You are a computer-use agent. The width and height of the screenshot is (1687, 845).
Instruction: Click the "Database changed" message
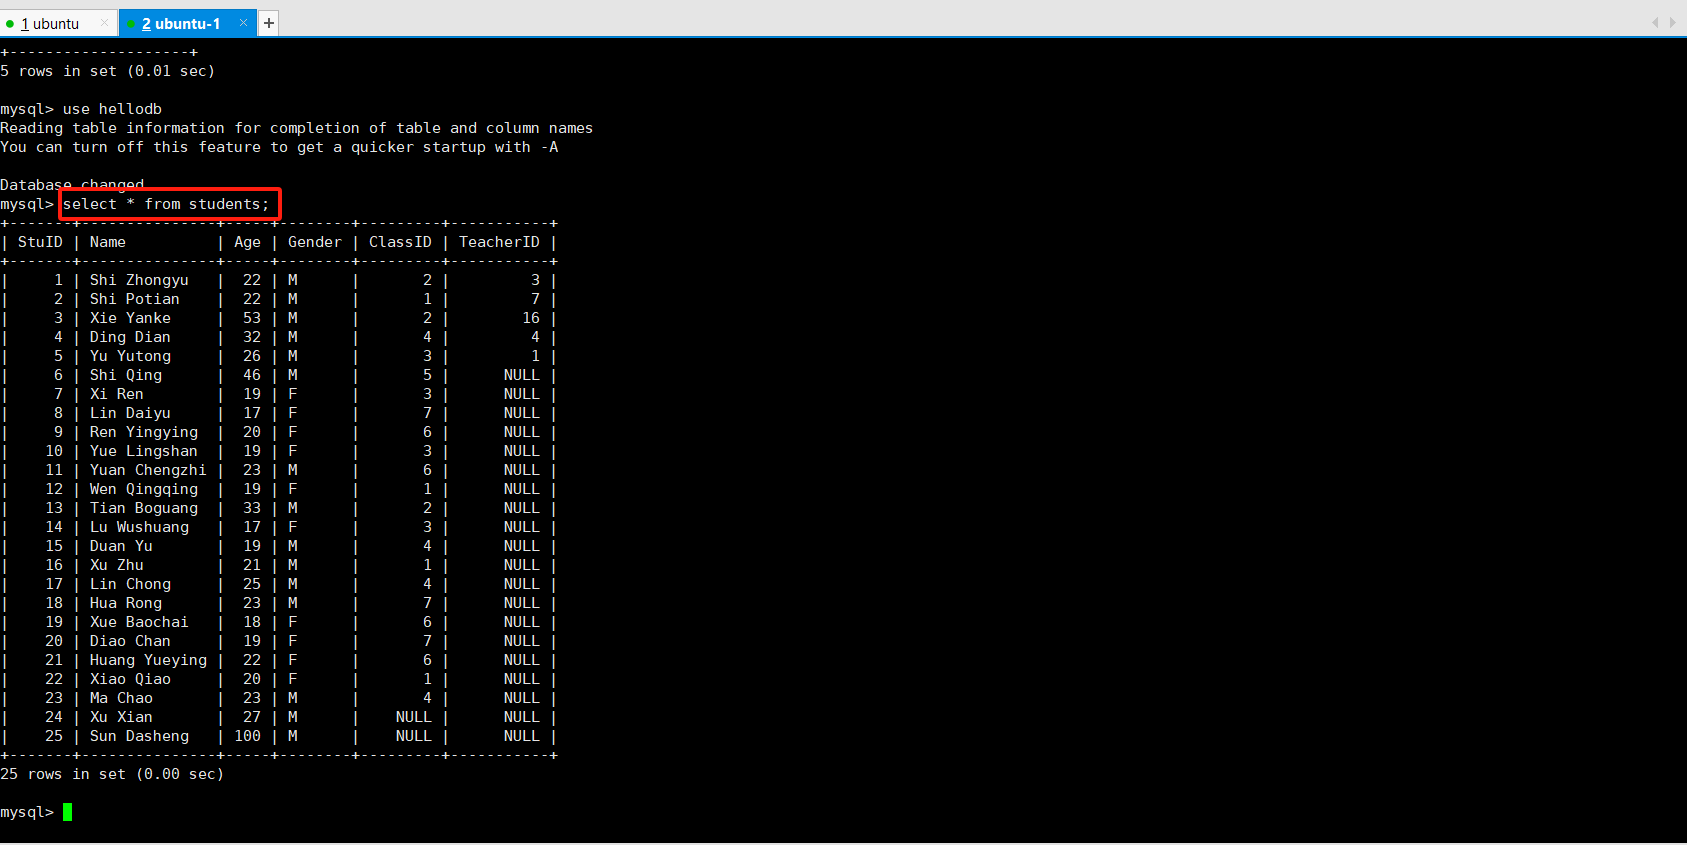click(72, 185)
